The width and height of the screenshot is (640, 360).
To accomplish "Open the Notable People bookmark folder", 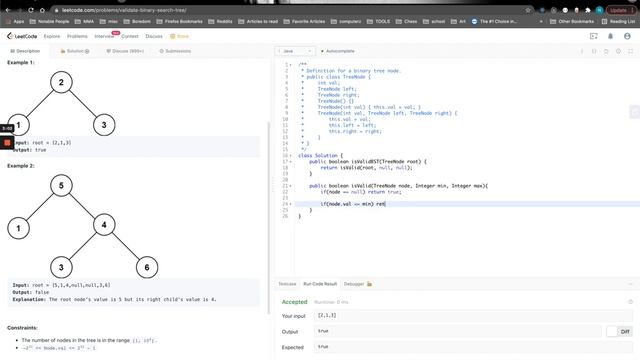I will click(49, 21).
